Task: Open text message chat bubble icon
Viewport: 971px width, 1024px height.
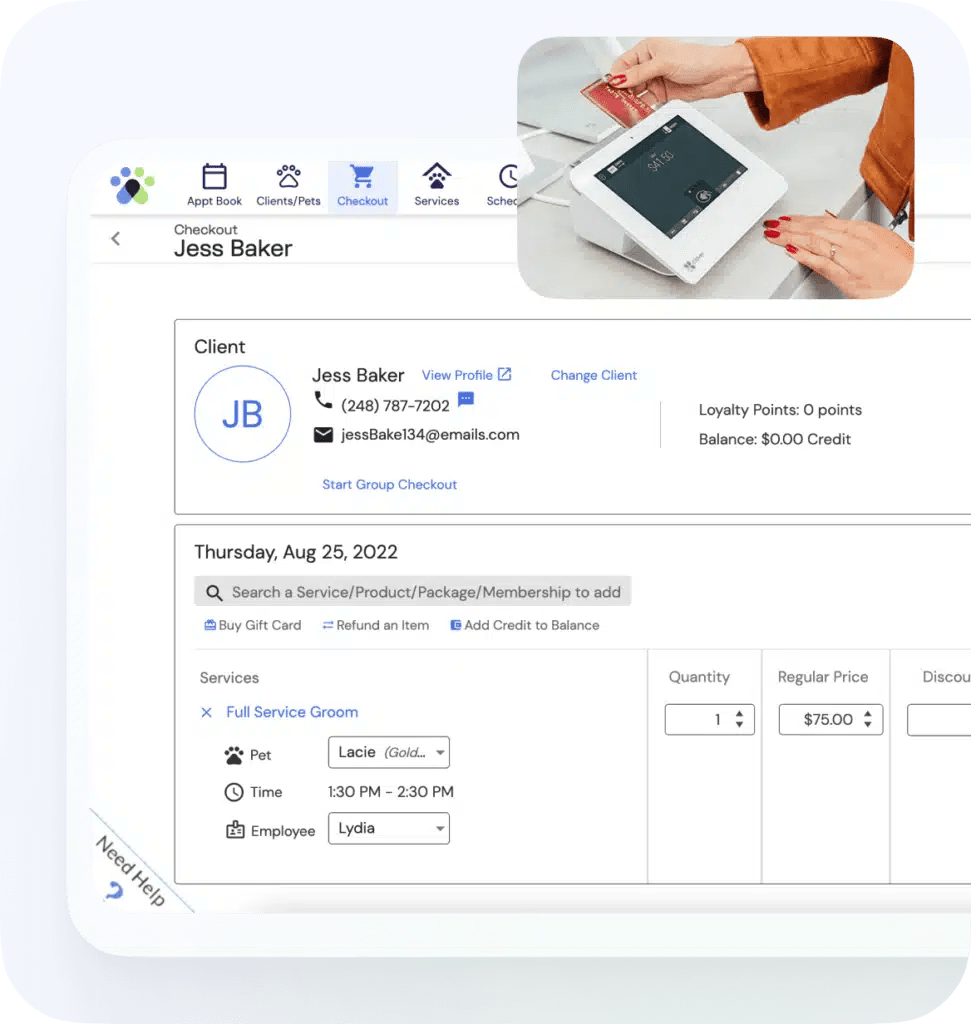Action: 466,399
